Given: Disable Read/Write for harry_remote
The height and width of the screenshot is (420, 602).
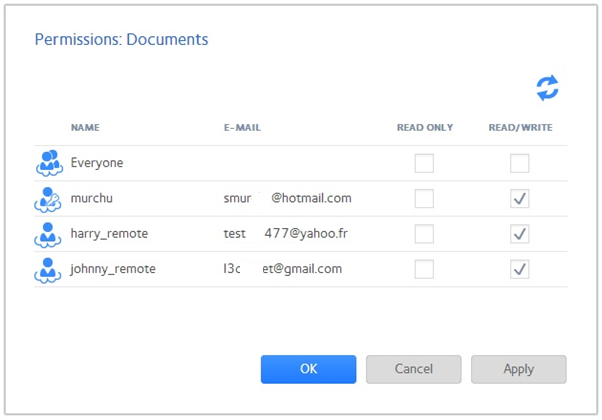Looking at the screenshot, I should point(519,234).
